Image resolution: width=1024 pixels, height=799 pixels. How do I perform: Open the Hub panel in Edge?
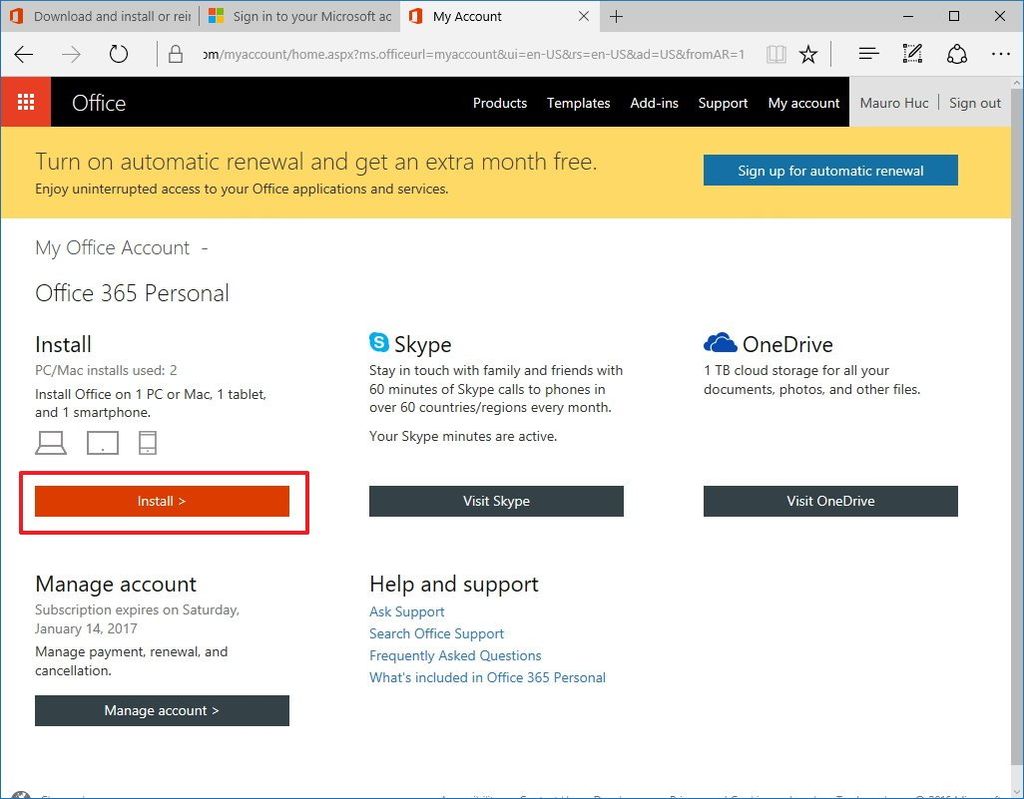pos(868,53)
